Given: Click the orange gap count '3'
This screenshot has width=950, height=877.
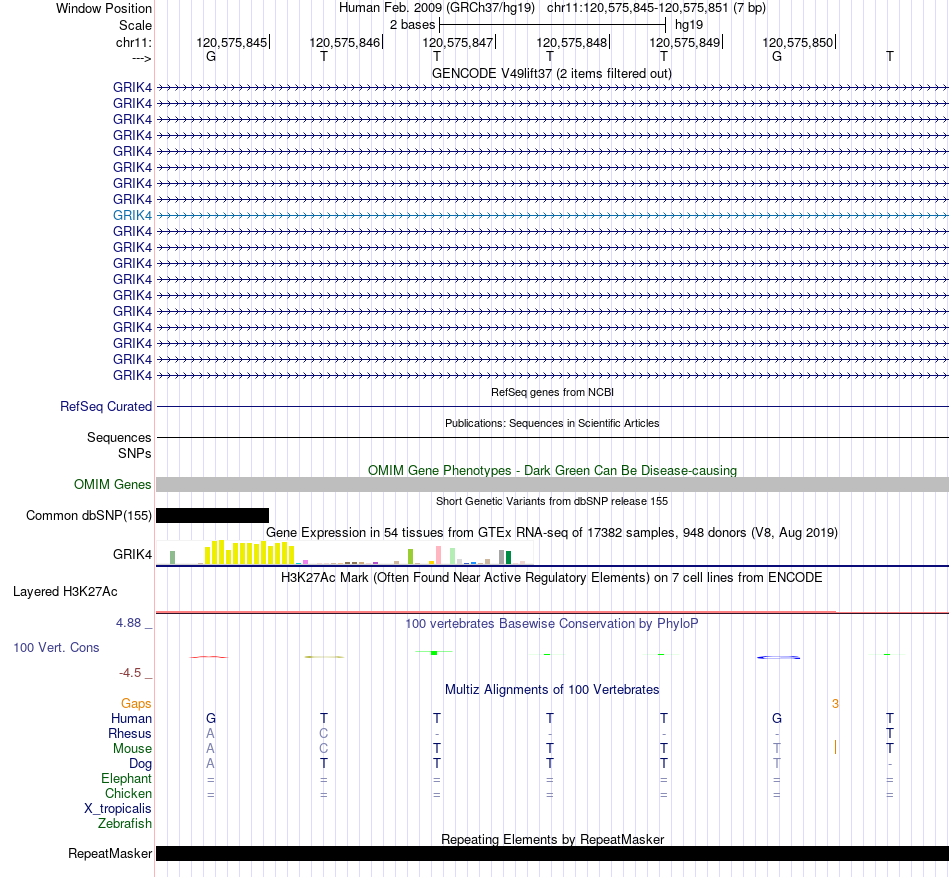Looking at the screenshot, I should [835, 704].
